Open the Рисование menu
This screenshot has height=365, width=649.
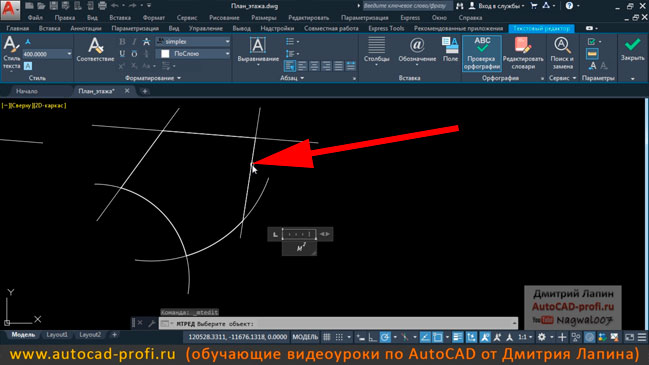coord(224,18)
